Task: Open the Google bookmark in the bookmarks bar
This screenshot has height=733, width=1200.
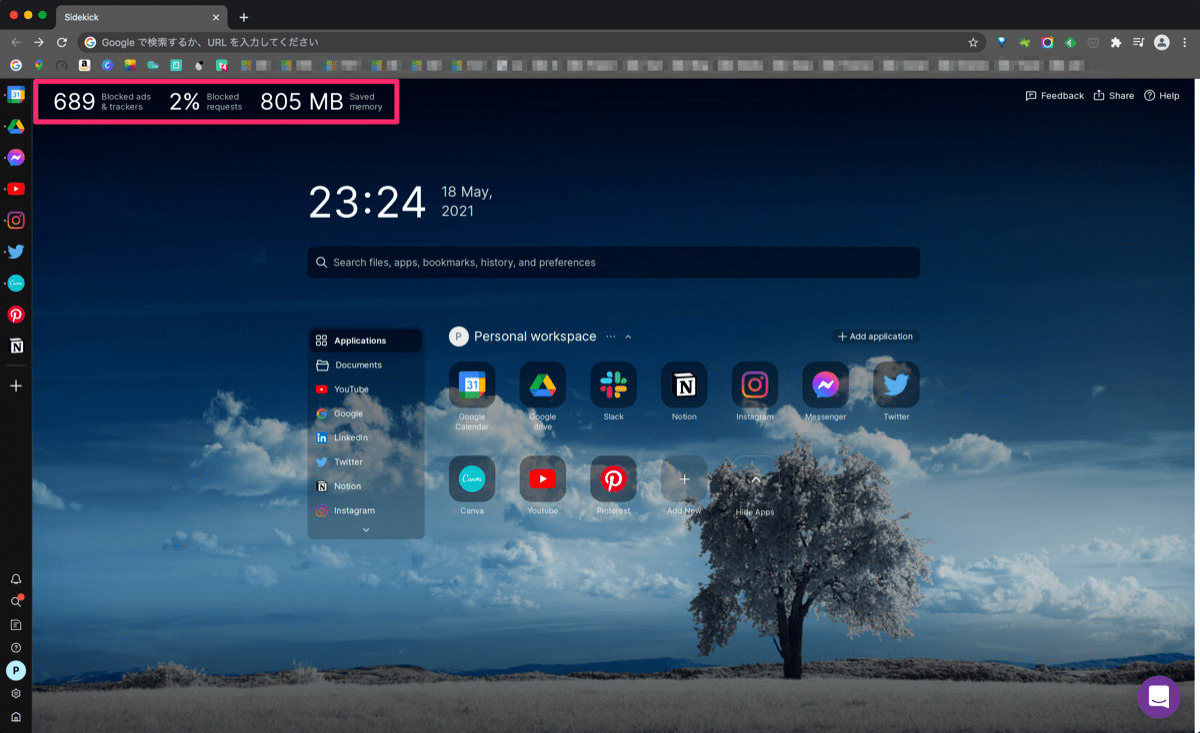Action: tap(15, 65)
